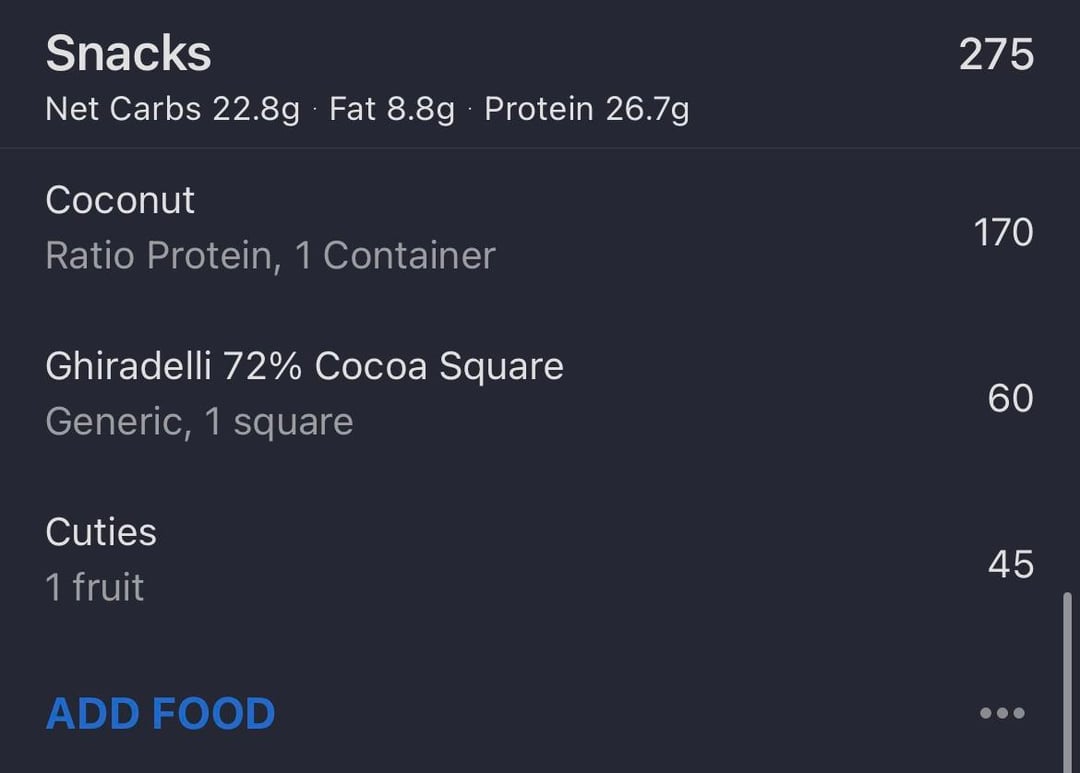Open the Coconut food entry
Viewport: 1080px width, 773px height.
[x=120, y=201]
